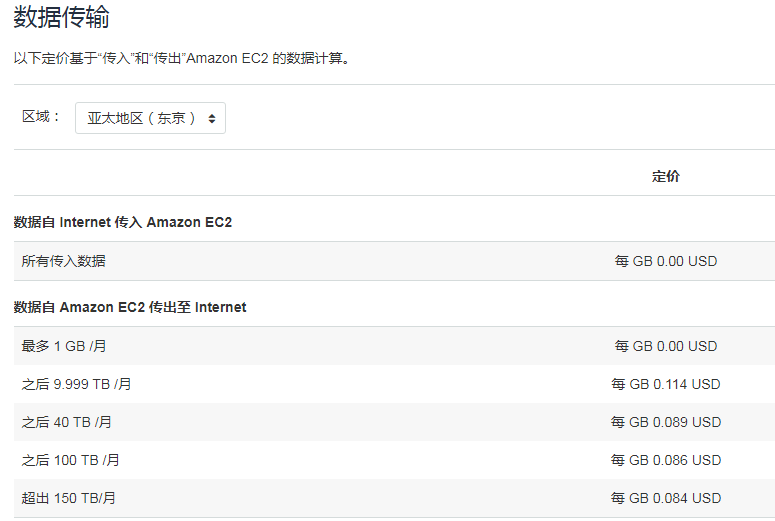Screen dimensions: 775x521
Task: Click the 所有传入数据 row label
Action: (64, 261)
